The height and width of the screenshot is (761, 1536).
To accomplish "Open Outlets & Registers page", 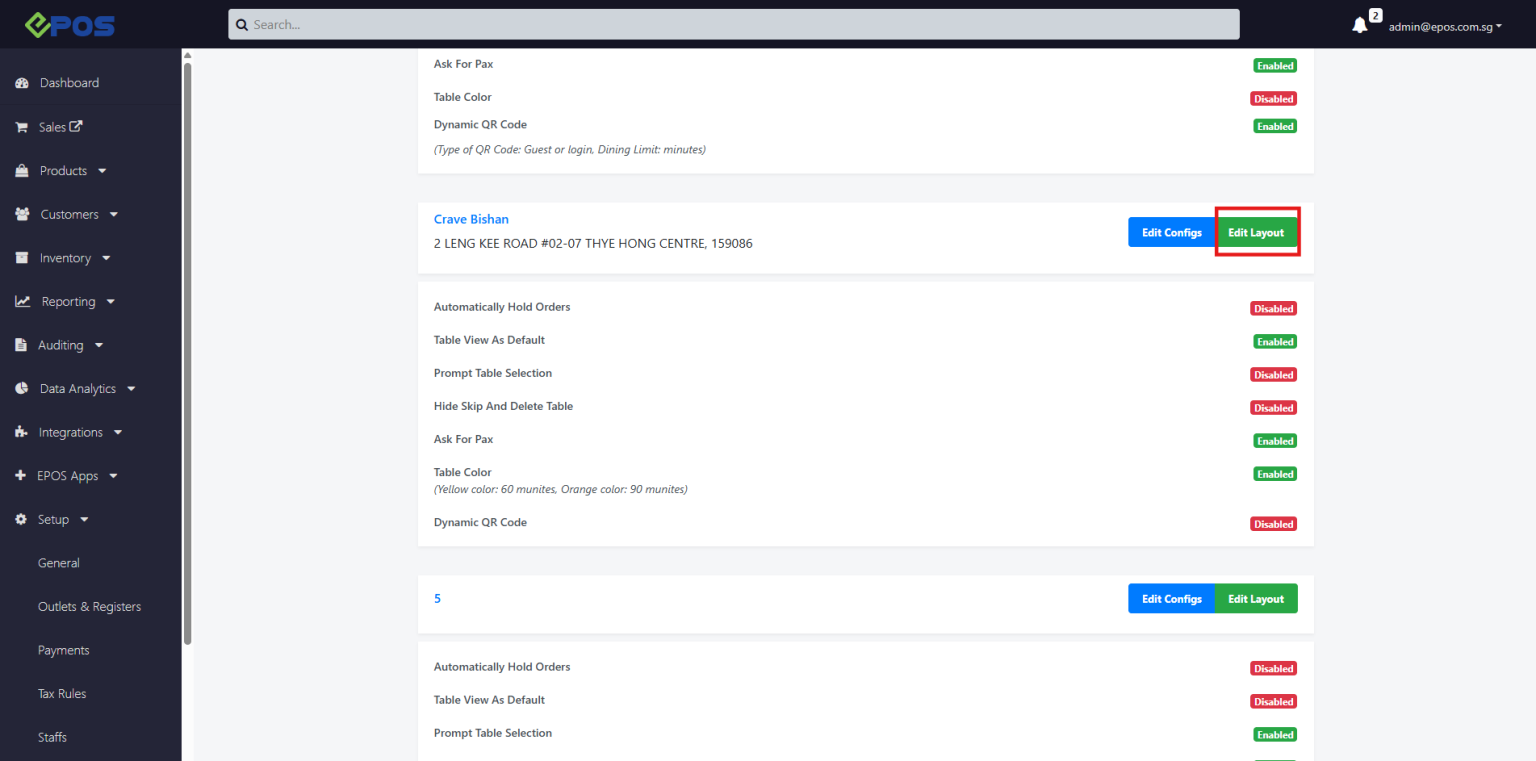I will 89,607.
